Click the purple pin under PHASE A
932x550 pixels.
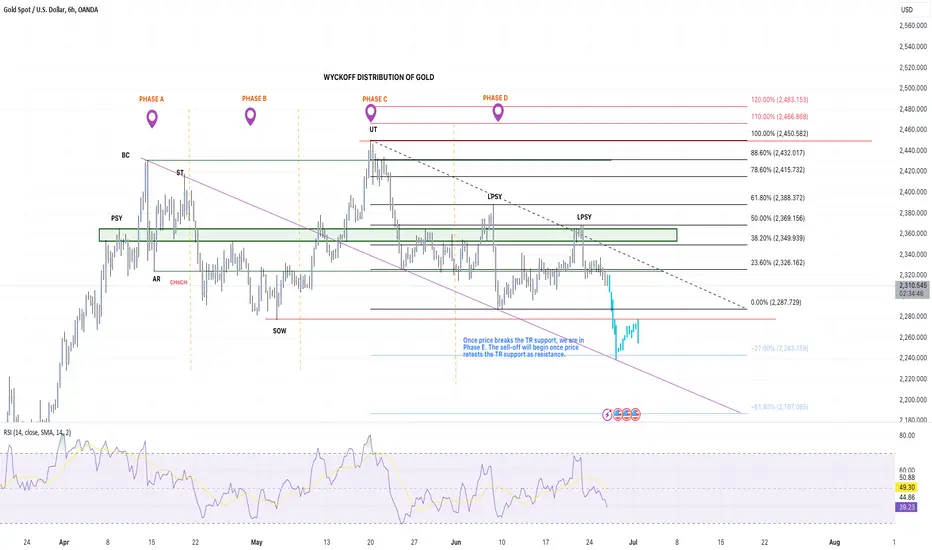tap(152, 118)
